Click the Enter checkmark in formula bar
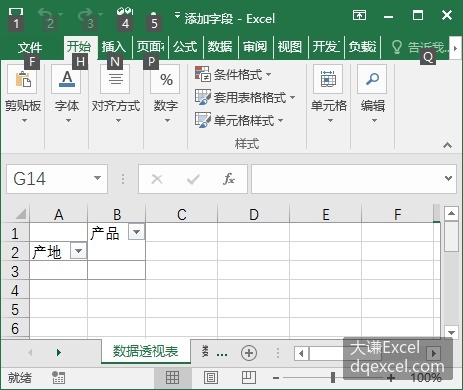Screen dimensions: 463x390 point(193,179)
